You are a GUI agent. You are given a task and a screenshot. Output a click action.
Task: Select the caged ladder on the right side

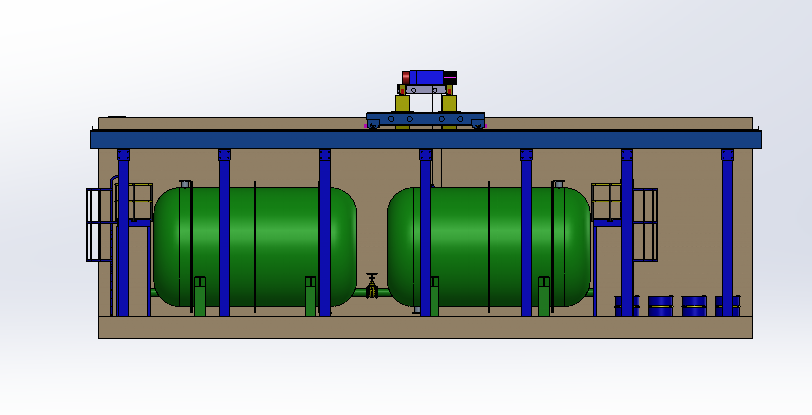pos(645,225)
